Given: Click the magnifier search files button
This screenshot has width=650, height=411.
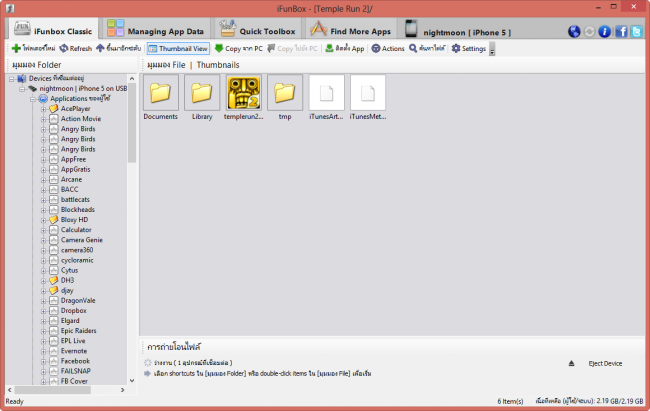Looking at the screenshot, I should [x=427, y=49].
